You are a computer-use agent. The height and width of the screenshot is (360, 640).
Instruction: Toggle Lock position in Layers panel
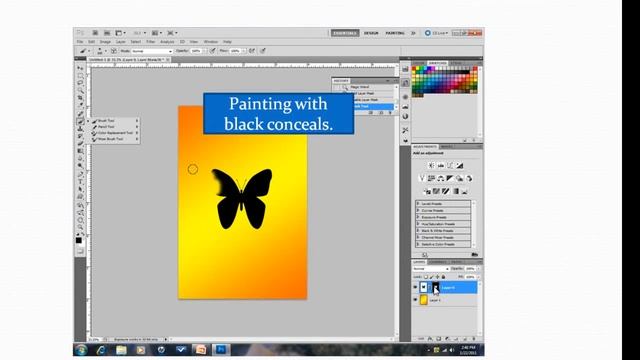tap(438, 277)
